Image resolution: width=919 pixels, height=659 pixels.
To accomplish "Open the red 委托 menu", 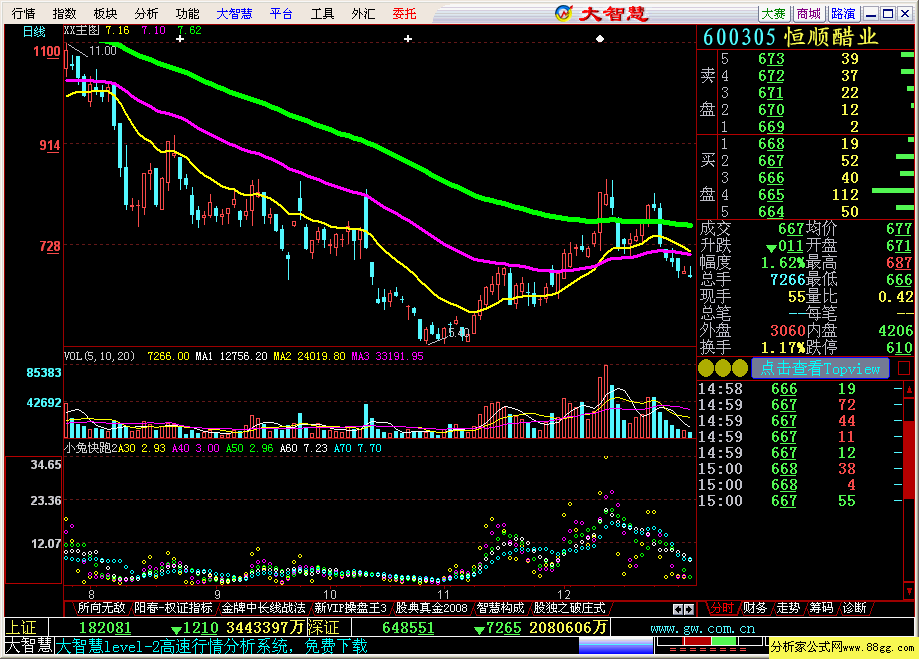I will coord(404,13).
